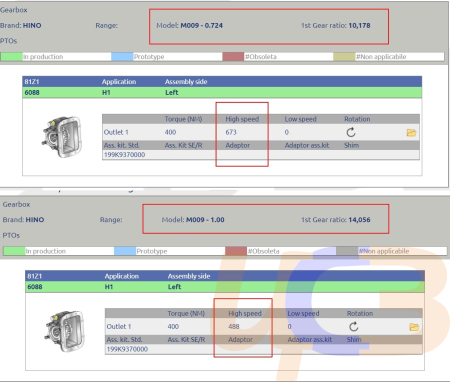
Task: Click the Torque (NM) header in the 673 table
Action: tap(183, 119)
